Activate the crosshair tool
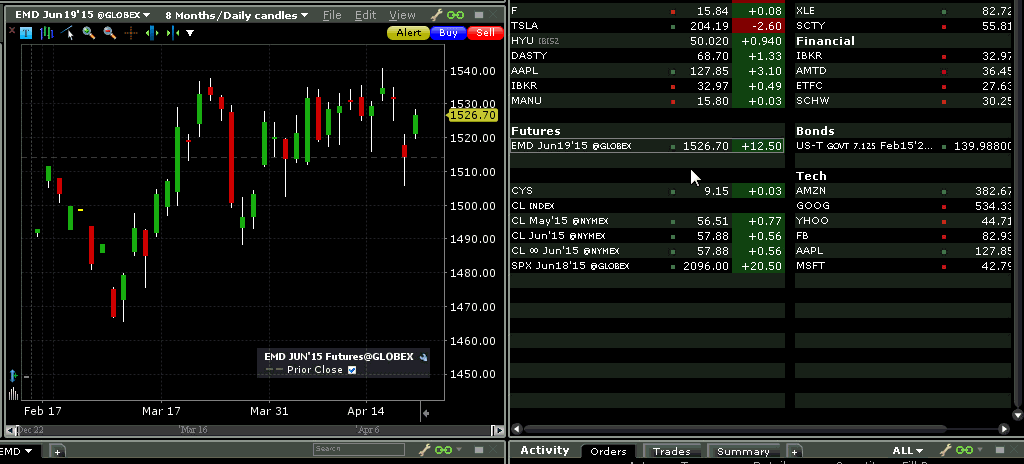This screenshot has width=1024, height=464. tap(130, 33)
